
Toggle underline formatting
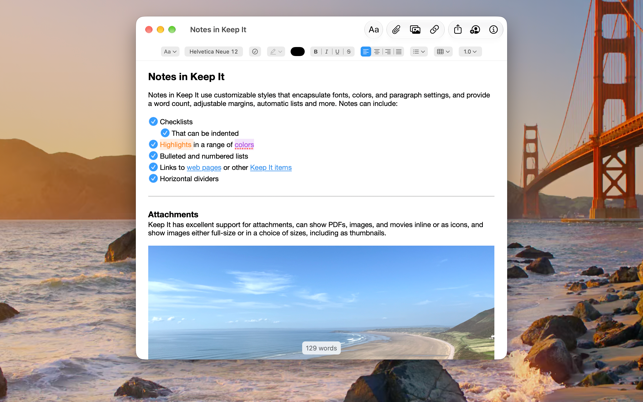[x=337, y=52]
